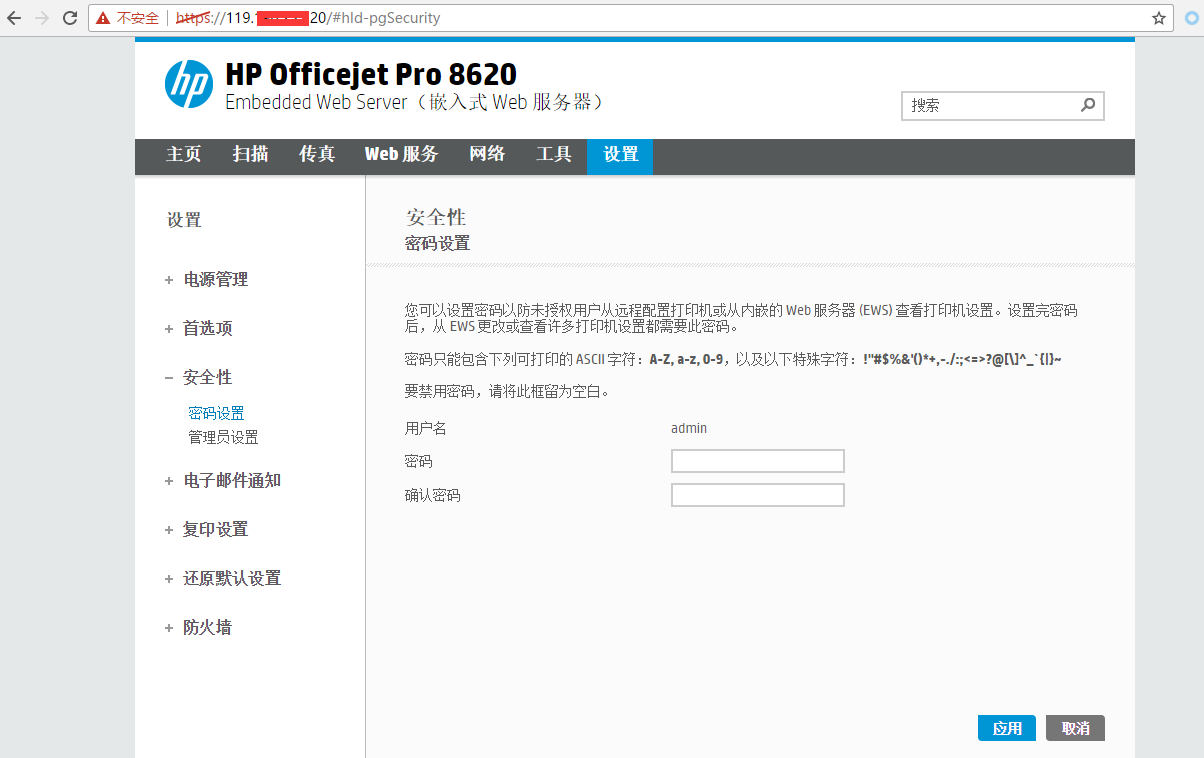Click the blue circle extension icon
Screen dimensions: 1204x758
click(1191, 18)
